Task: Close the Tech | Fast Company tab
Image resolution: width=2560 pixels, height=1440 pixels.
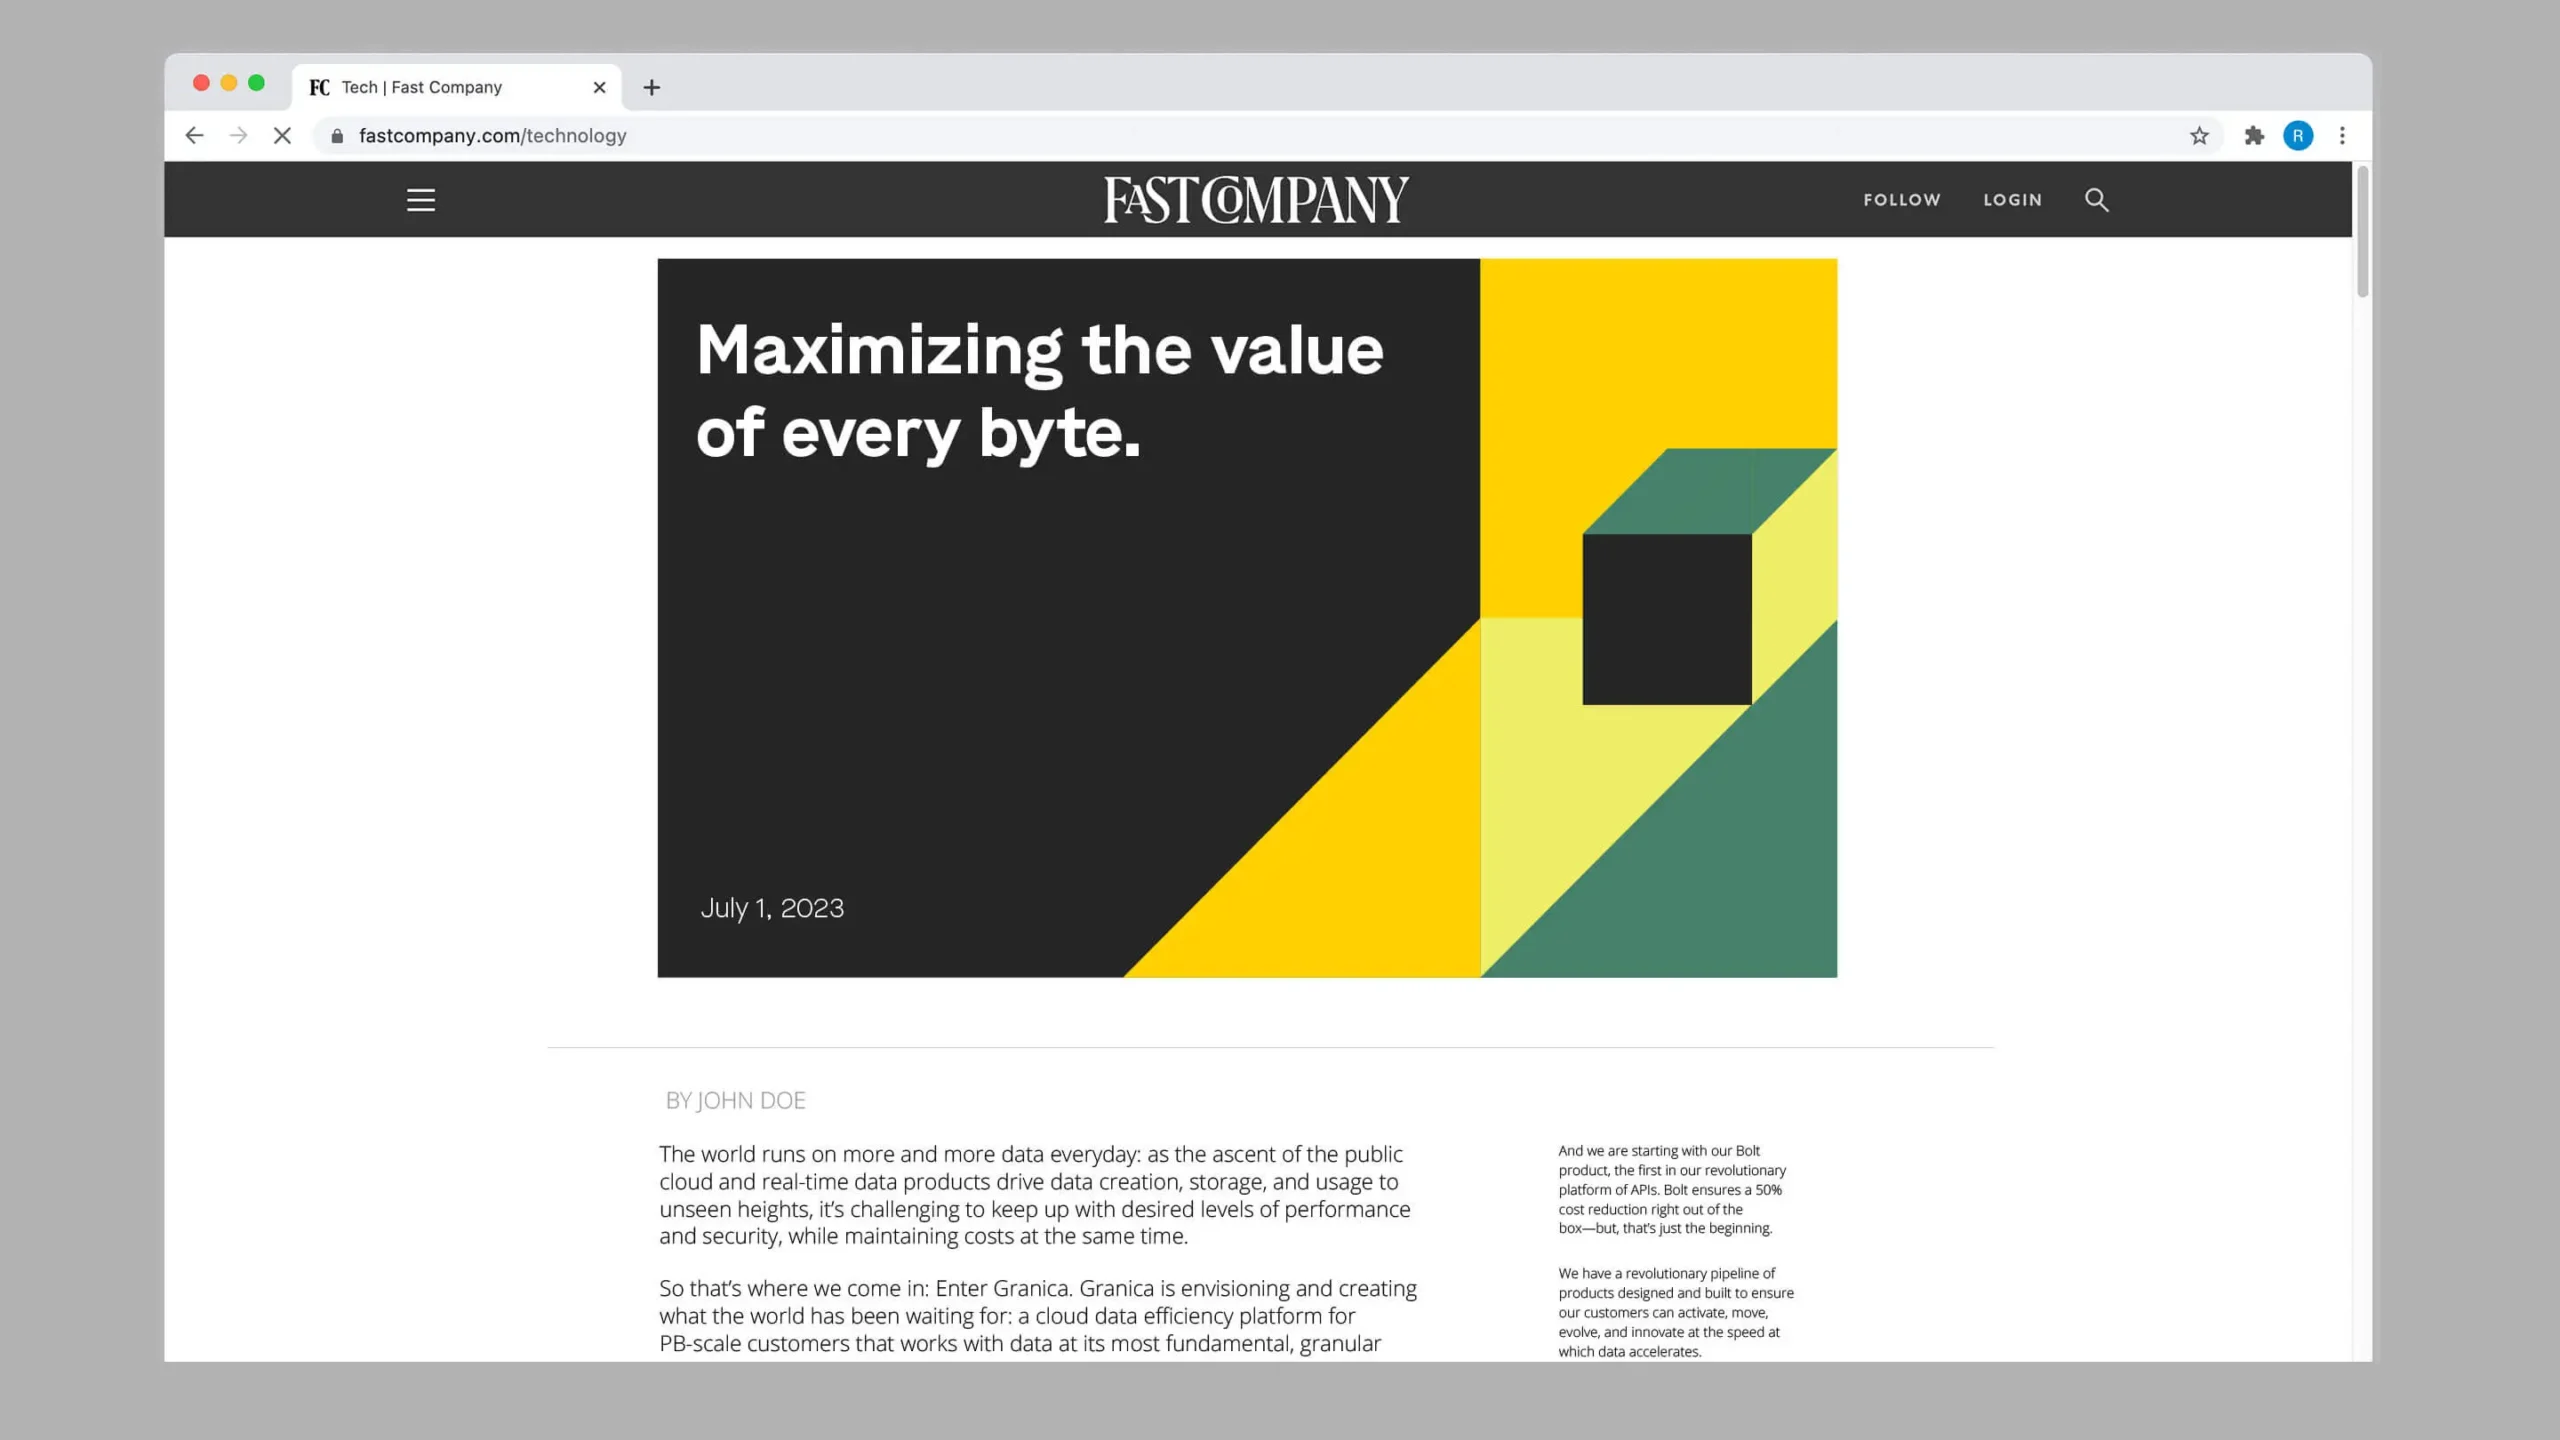Action: tap(599, 87)
